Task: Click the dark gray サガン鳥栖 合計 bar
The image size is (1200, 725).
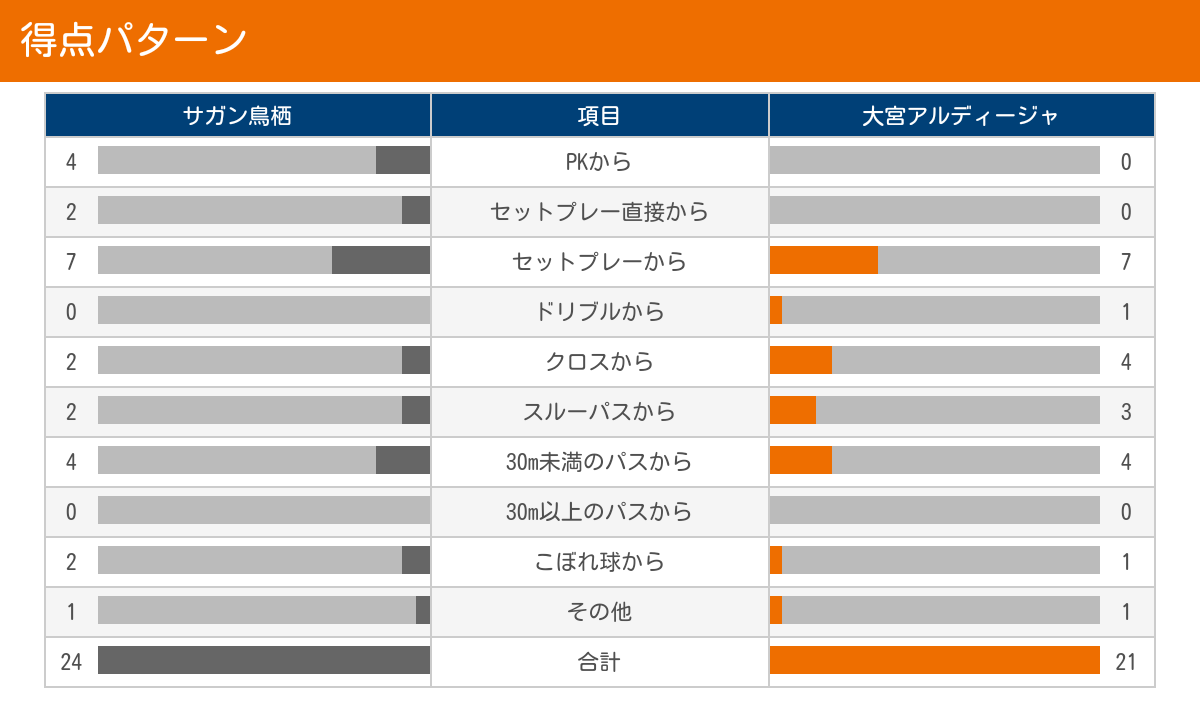Action: (264, 660)
